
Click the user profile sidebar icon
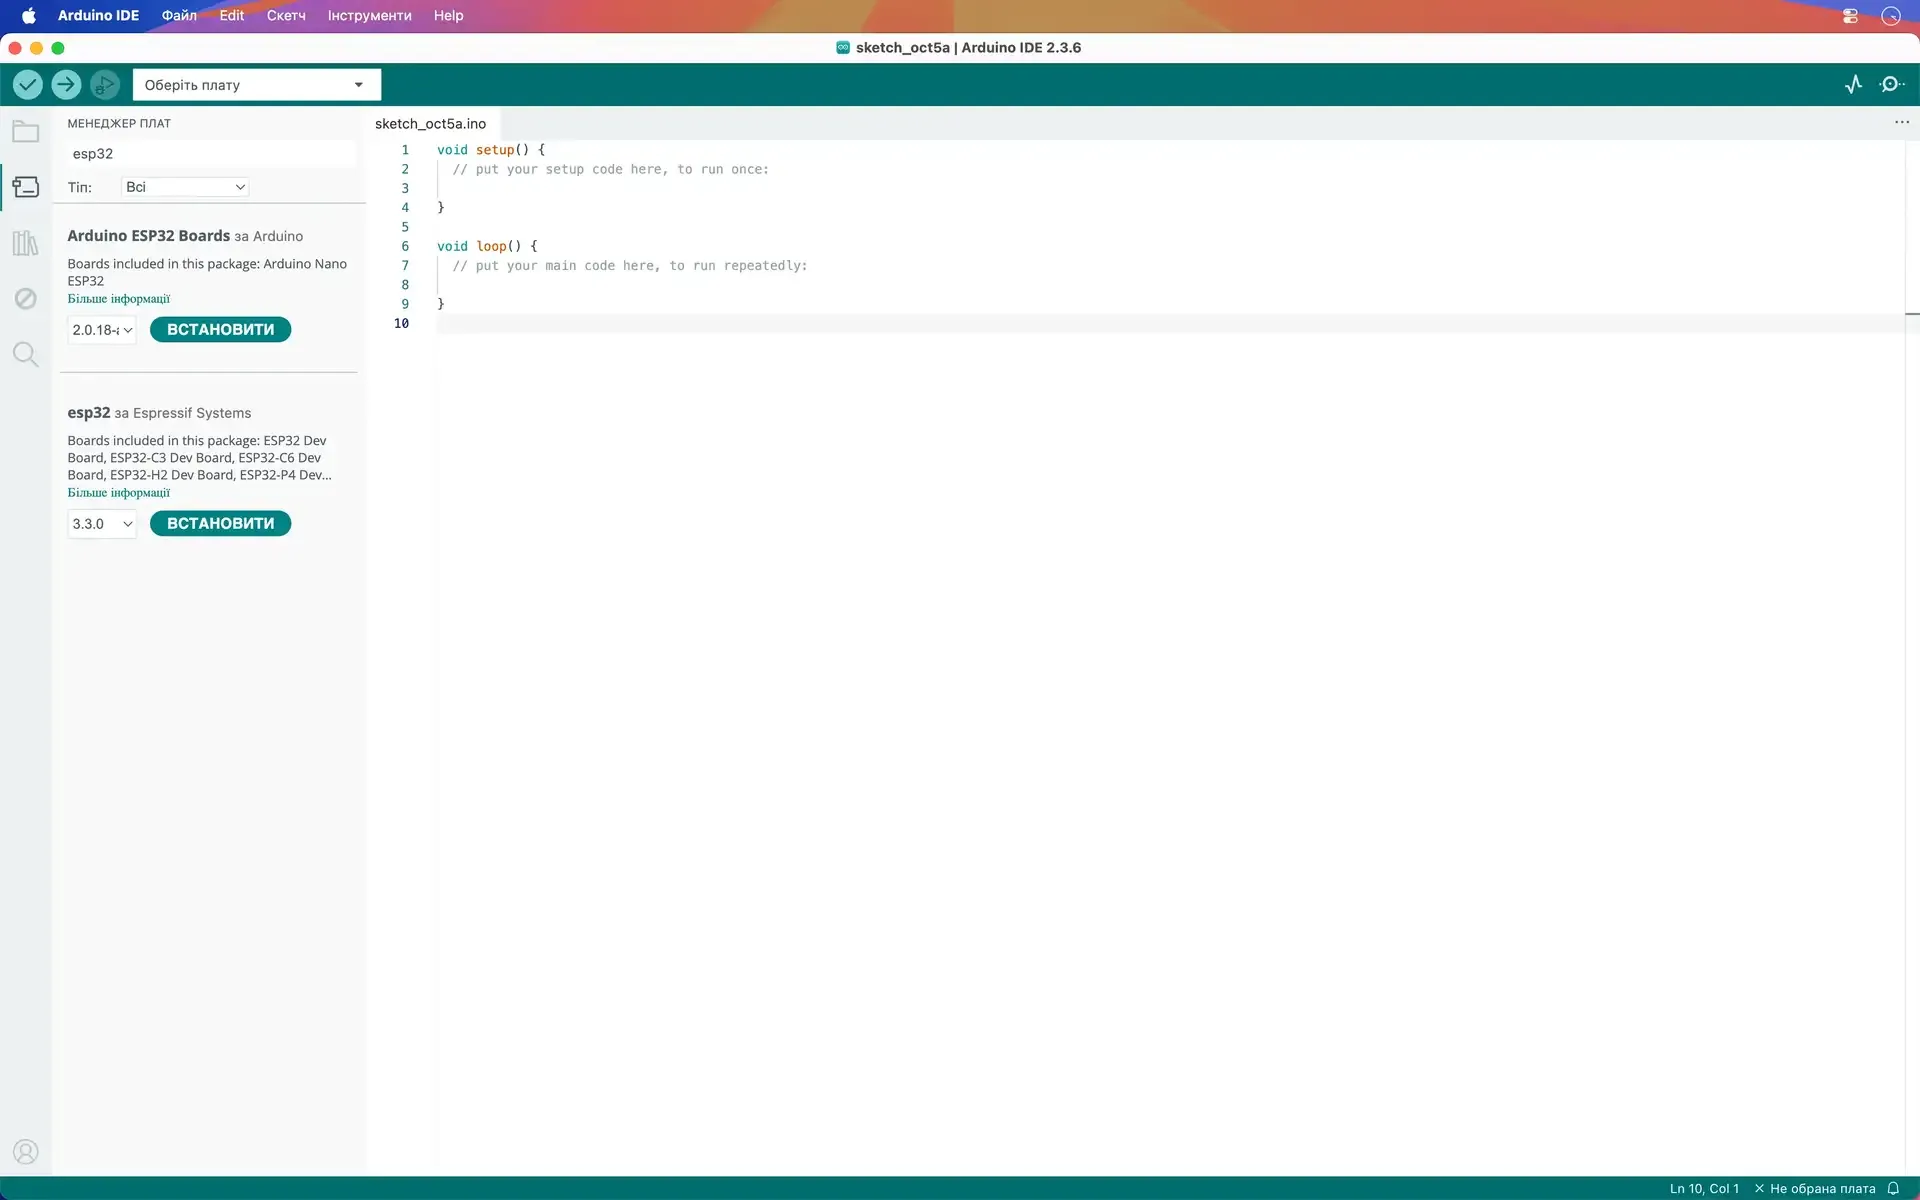pyautogui.click(x=26, y=1152)
